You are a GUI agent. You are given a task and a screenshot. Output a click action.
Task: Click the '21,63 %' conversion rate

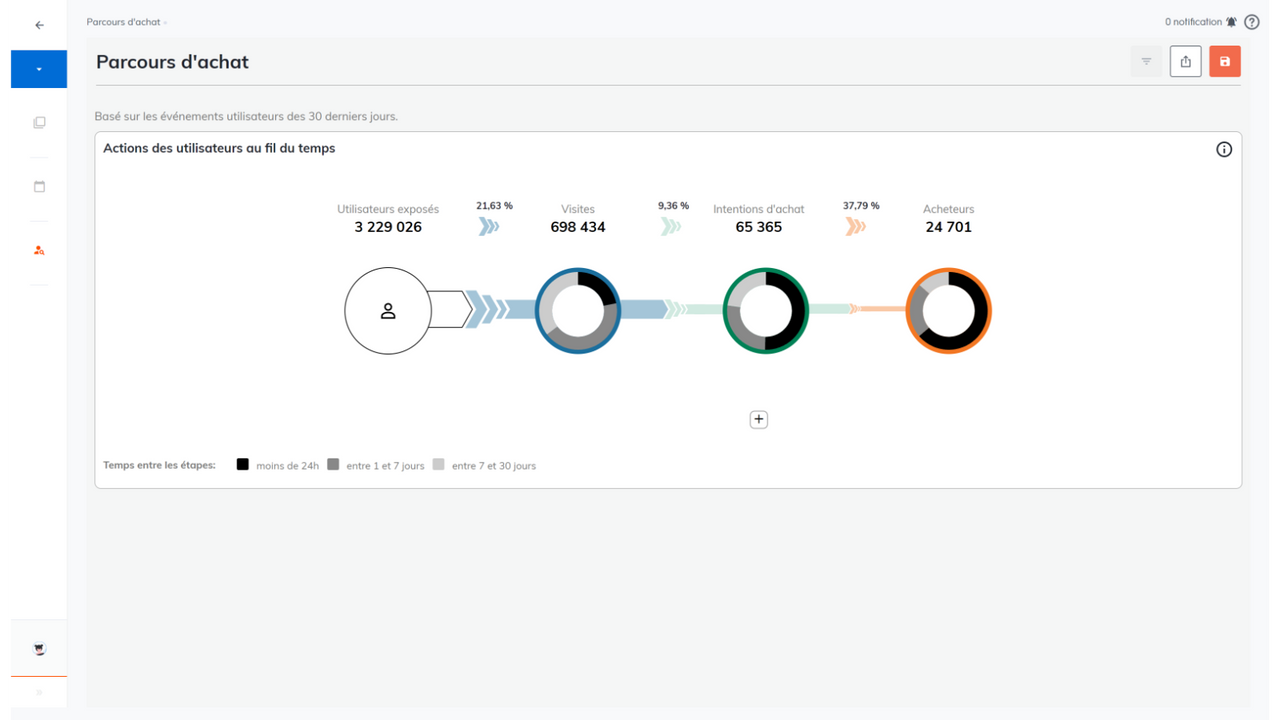[494, 206]
